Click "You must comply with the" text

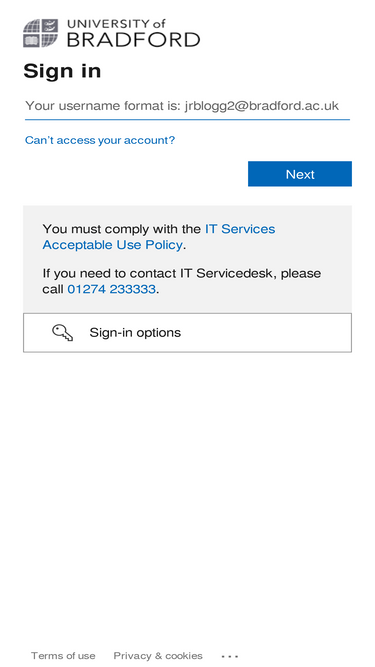click(122, 229)
